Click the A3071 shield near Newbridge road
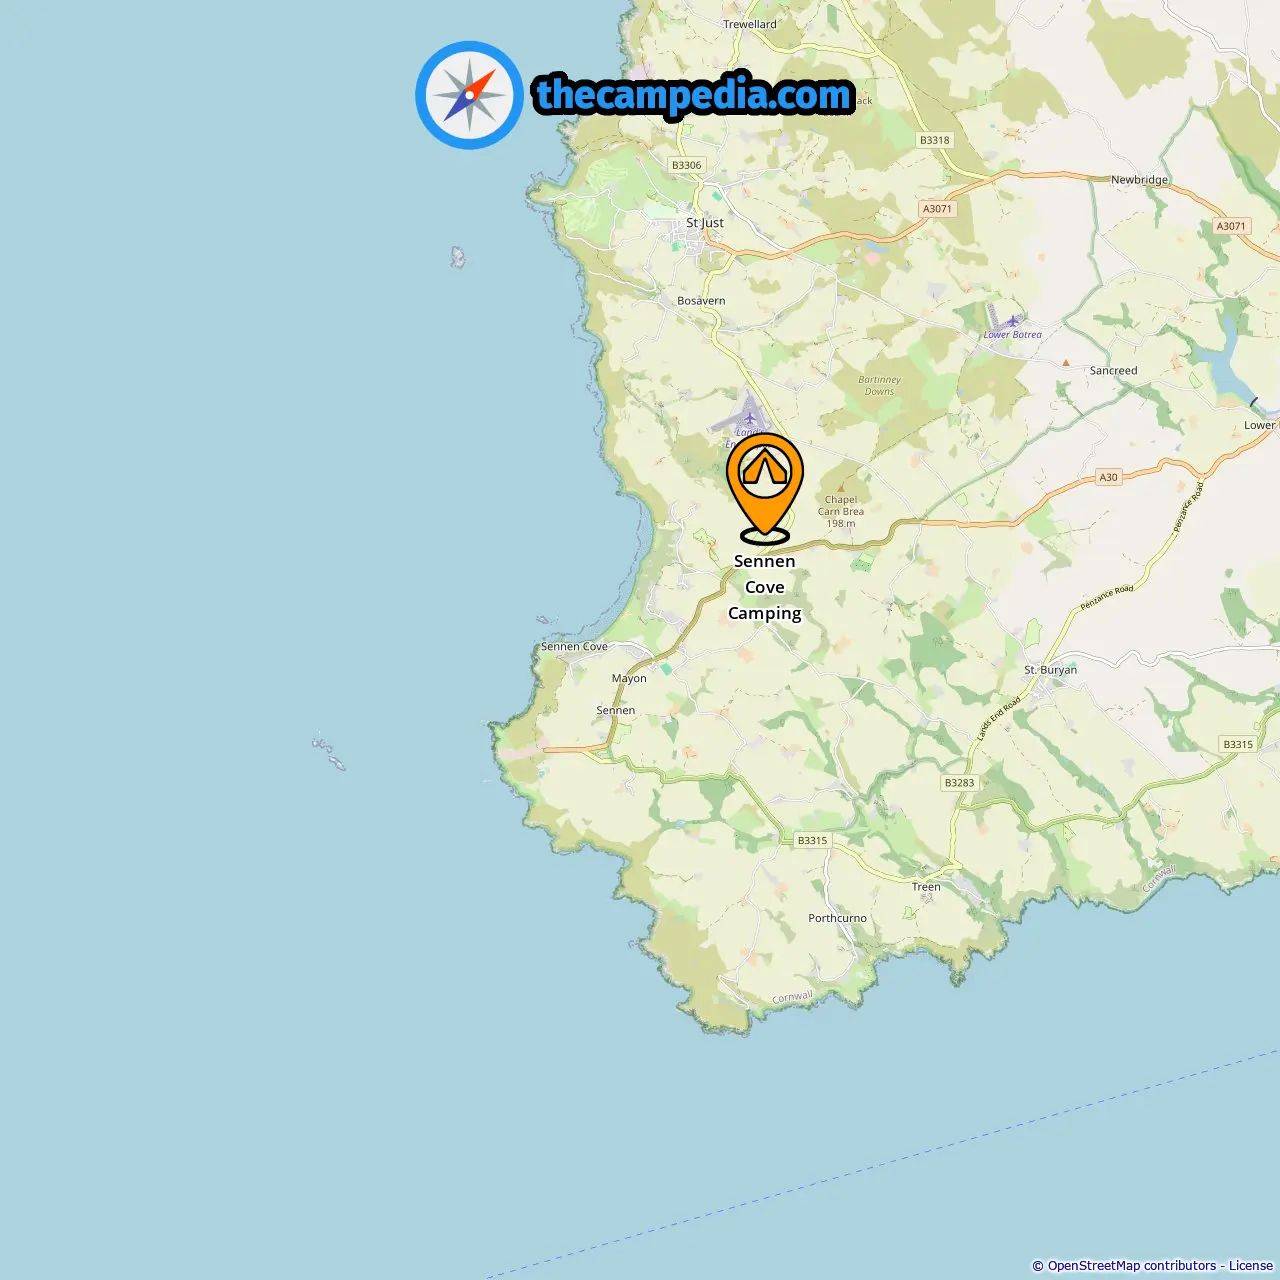 [1231, 226]
